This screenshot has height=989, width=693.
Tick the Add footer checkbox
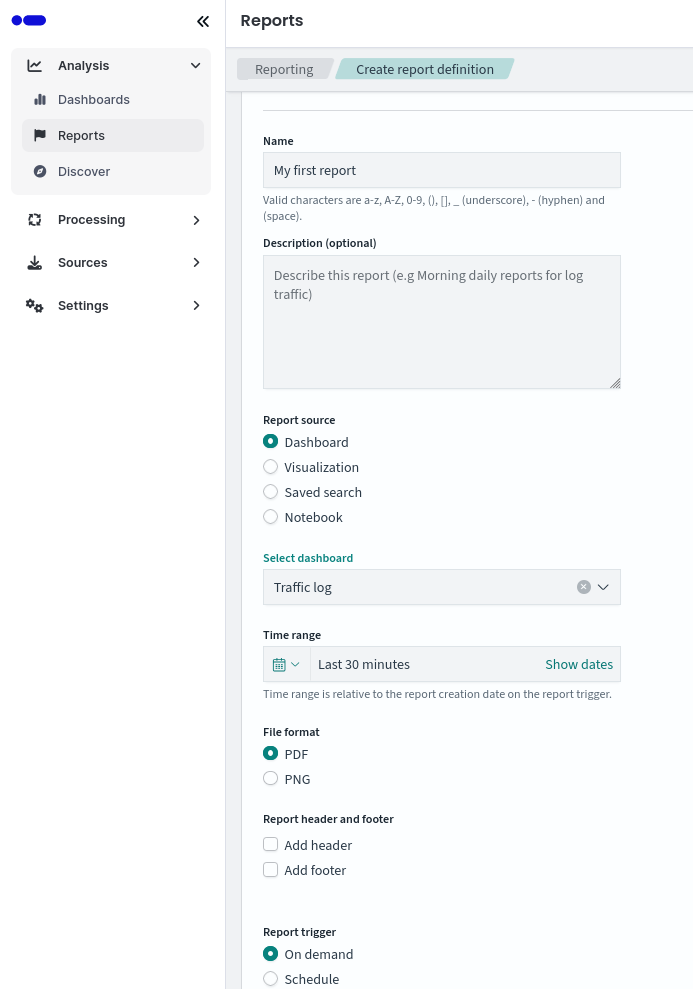(271, 870)
